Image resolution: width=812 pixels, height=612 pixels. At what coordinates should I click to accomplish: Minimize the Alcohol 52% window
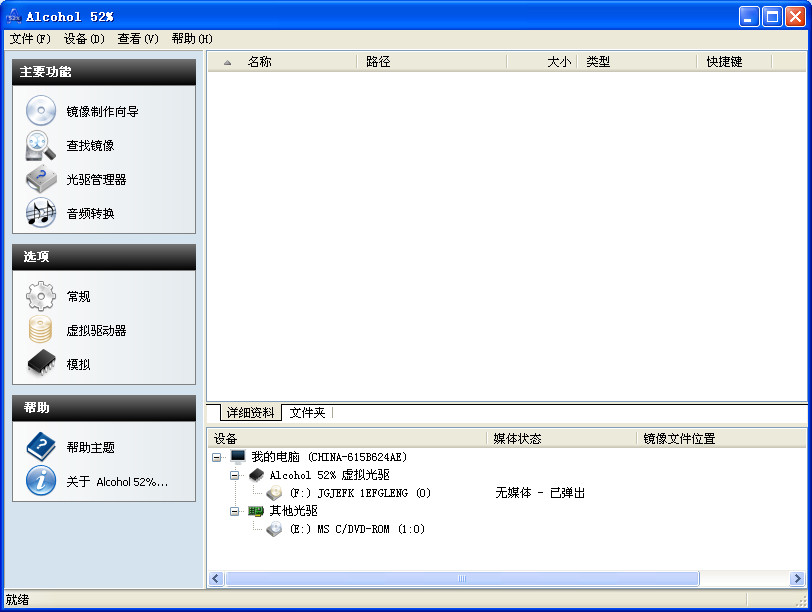tap(748, 17)
